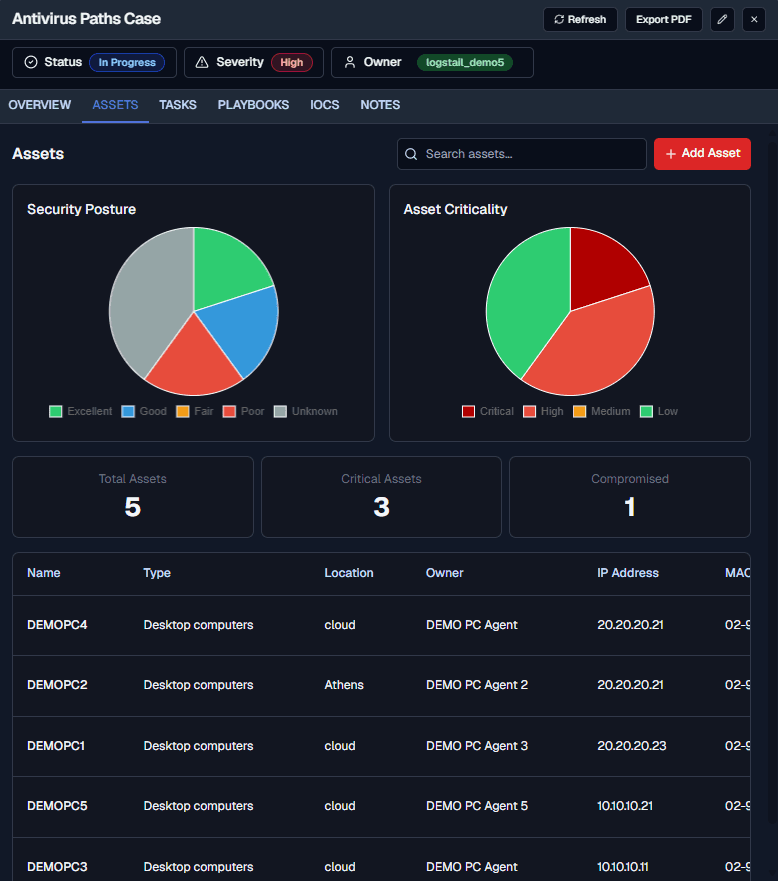Image resolution: width=778 pixels, height=881 pixels.
Task: Click the DEMO PC Agent 5 owner cell
Action: 477,806
